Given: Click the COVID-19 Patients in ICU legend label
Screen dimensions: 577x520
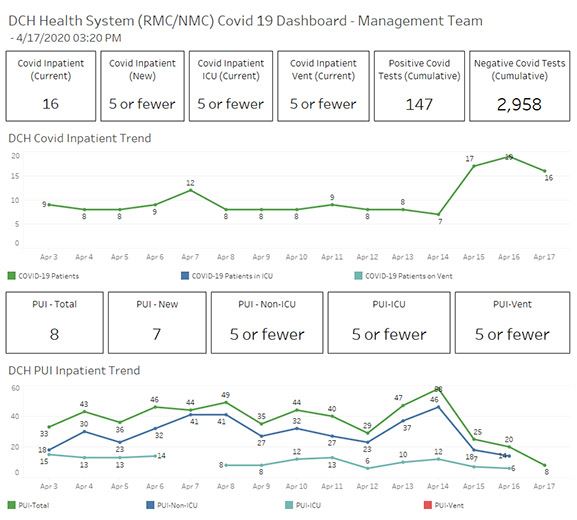Looking at the screenshot, I should tap(232, 276).
